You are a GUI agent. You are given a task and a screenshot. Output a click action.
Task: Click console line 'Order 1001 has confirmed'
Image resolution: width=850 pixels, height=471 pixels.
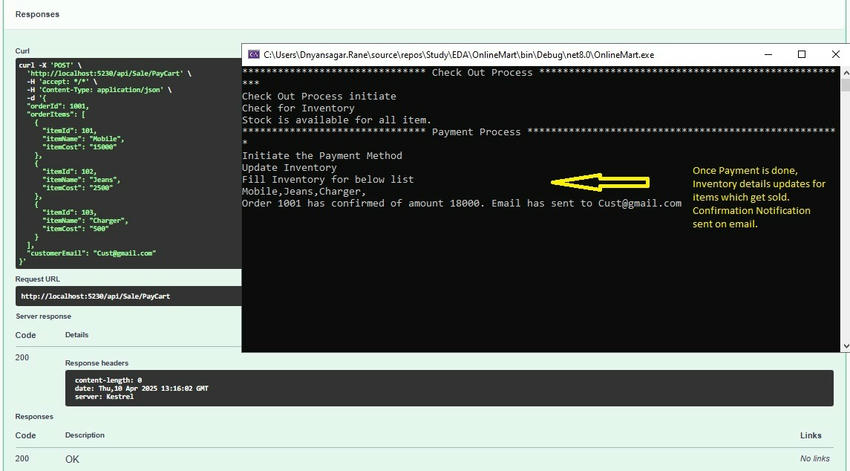pos(461,204)
